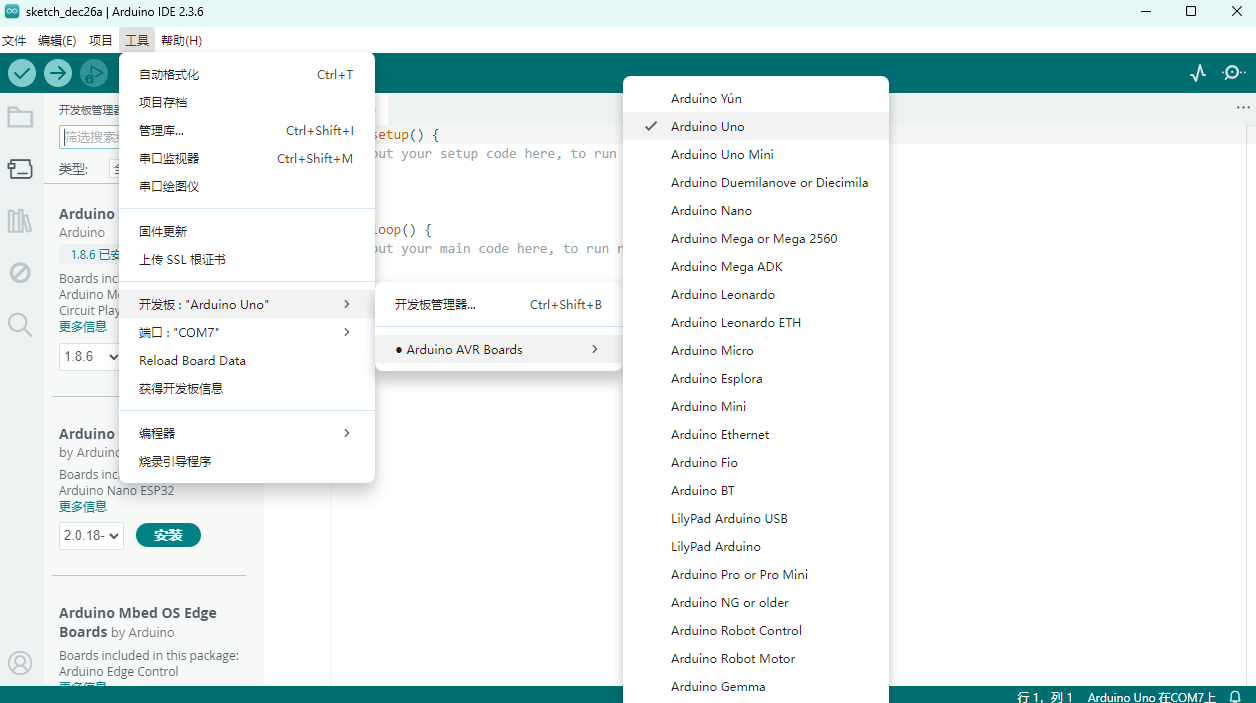1256x703 pixels.
Task: Choose 项目存档 menu entry
Action: click(246, 102)
